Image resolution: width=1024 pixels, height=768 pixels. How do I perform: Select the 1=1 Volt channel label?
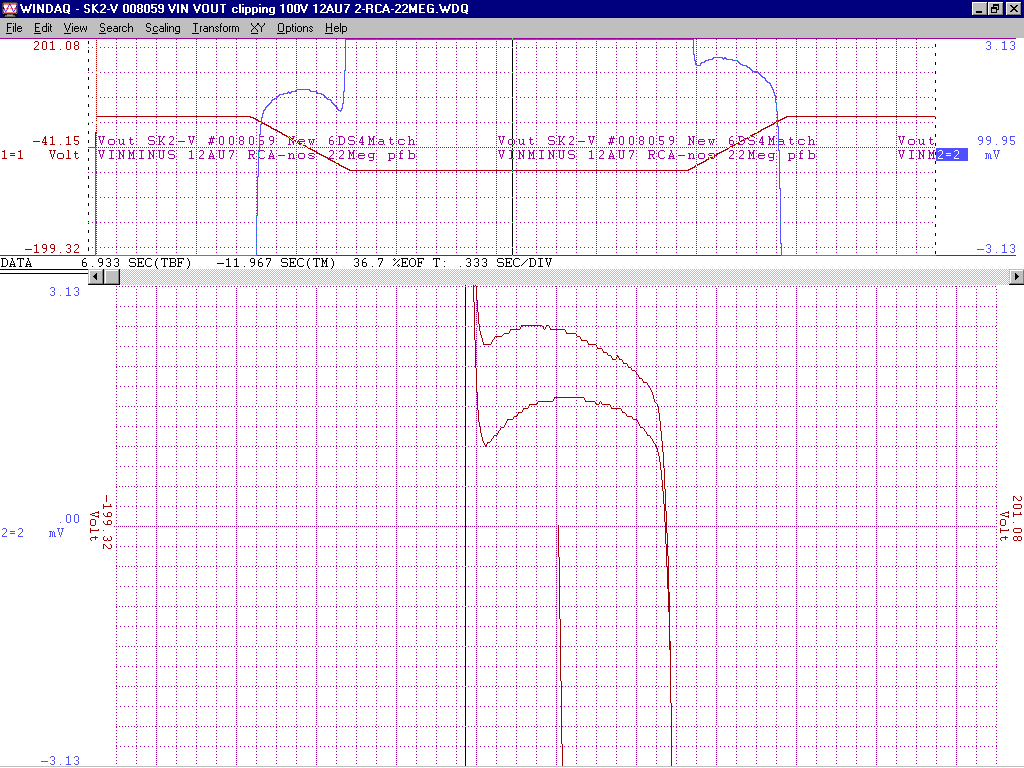40,155
